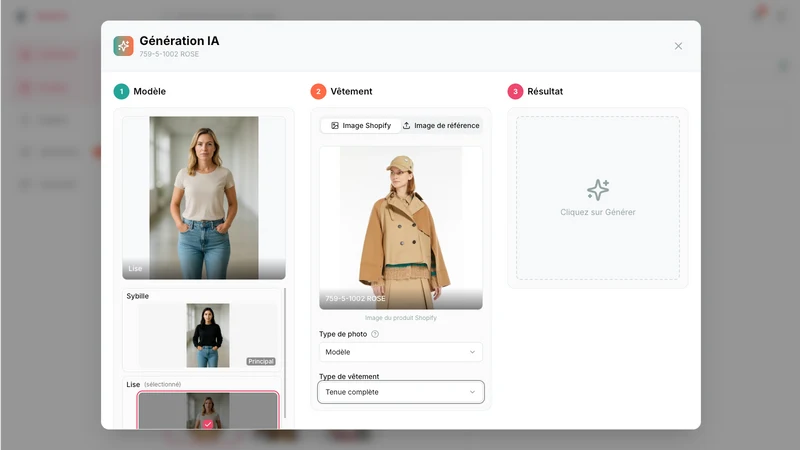Click the model list scrollbar
Image resolution: width=800 pixels, height=450 pixels.
[285, 352]
